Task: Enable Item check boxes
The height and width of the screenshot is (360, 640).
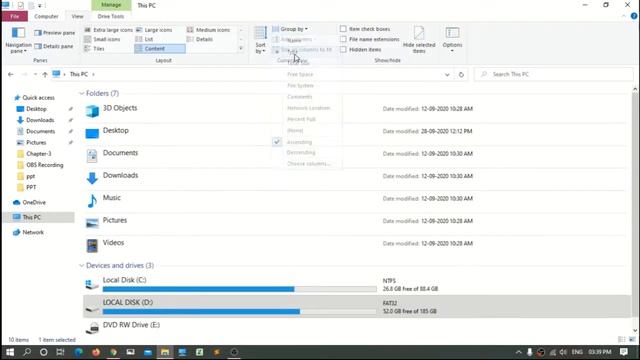Action: click(343, 29)
